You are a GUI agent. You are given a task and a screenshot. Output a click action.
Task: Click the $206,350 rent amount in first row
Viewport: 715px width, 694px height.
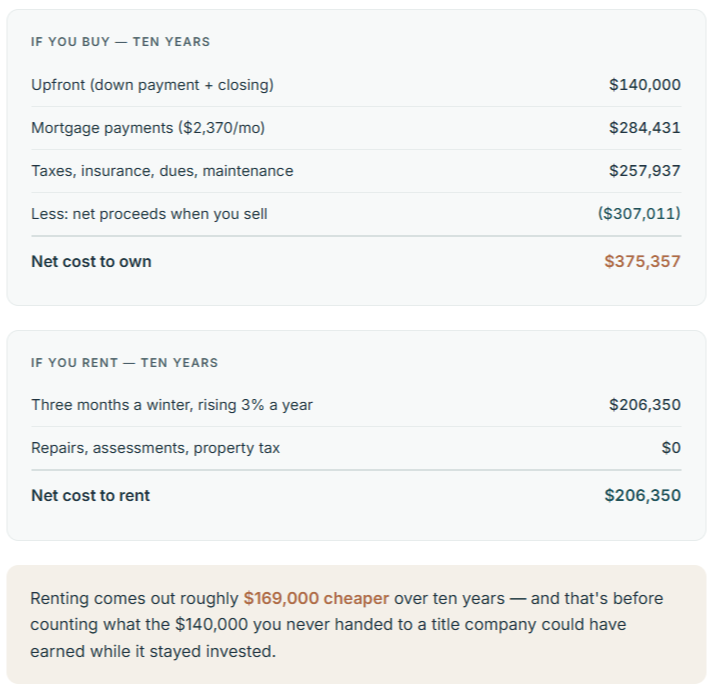click(645, 405)
